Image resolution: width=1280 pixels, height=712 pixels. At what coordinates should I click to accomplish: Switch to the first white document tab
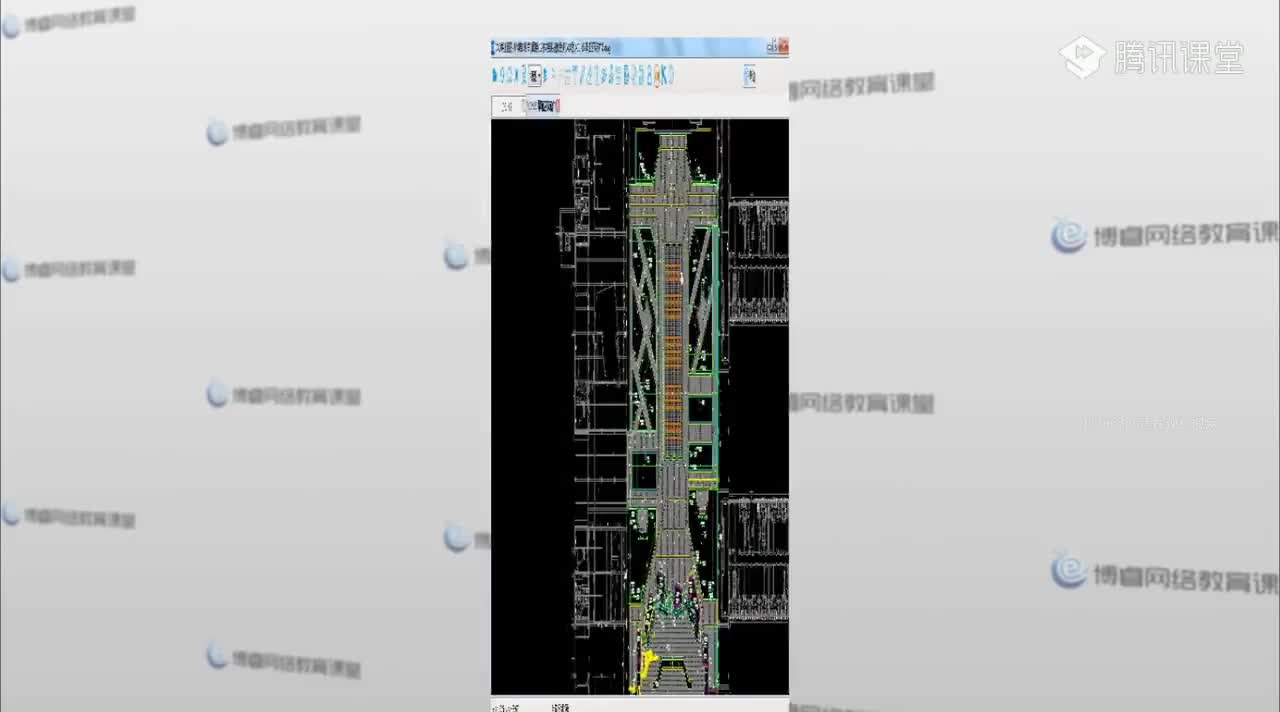click(x=508, y=106)
